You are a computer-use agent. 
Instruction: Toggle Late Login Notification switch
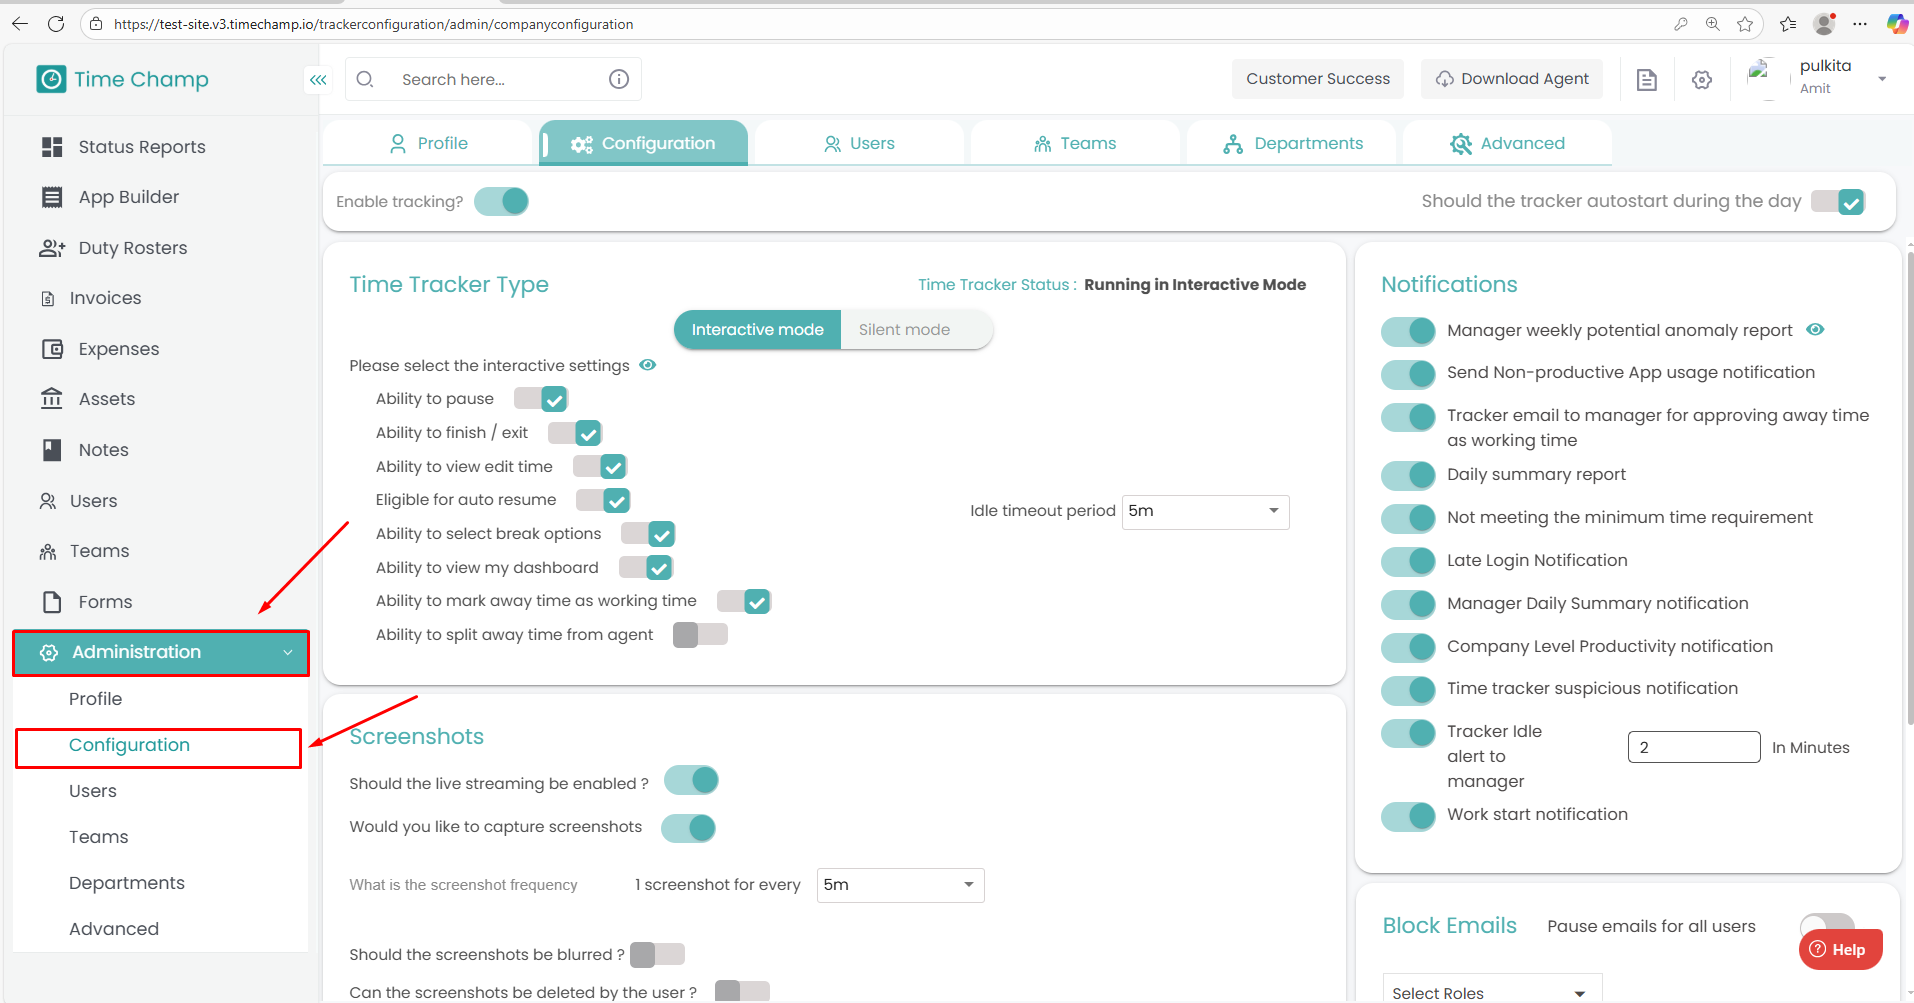tap(1408, 561)
